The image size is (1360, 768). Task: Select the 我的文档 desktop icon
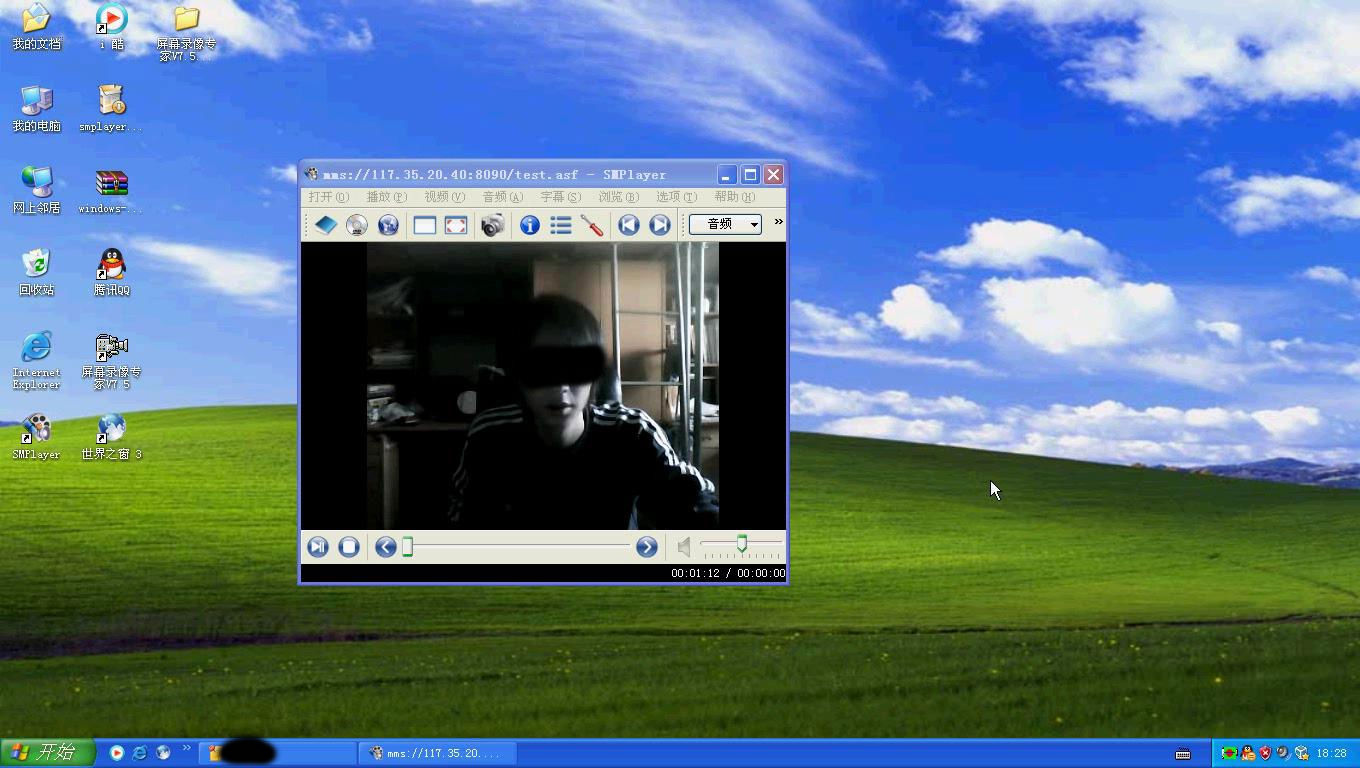[x=36, y=27]
